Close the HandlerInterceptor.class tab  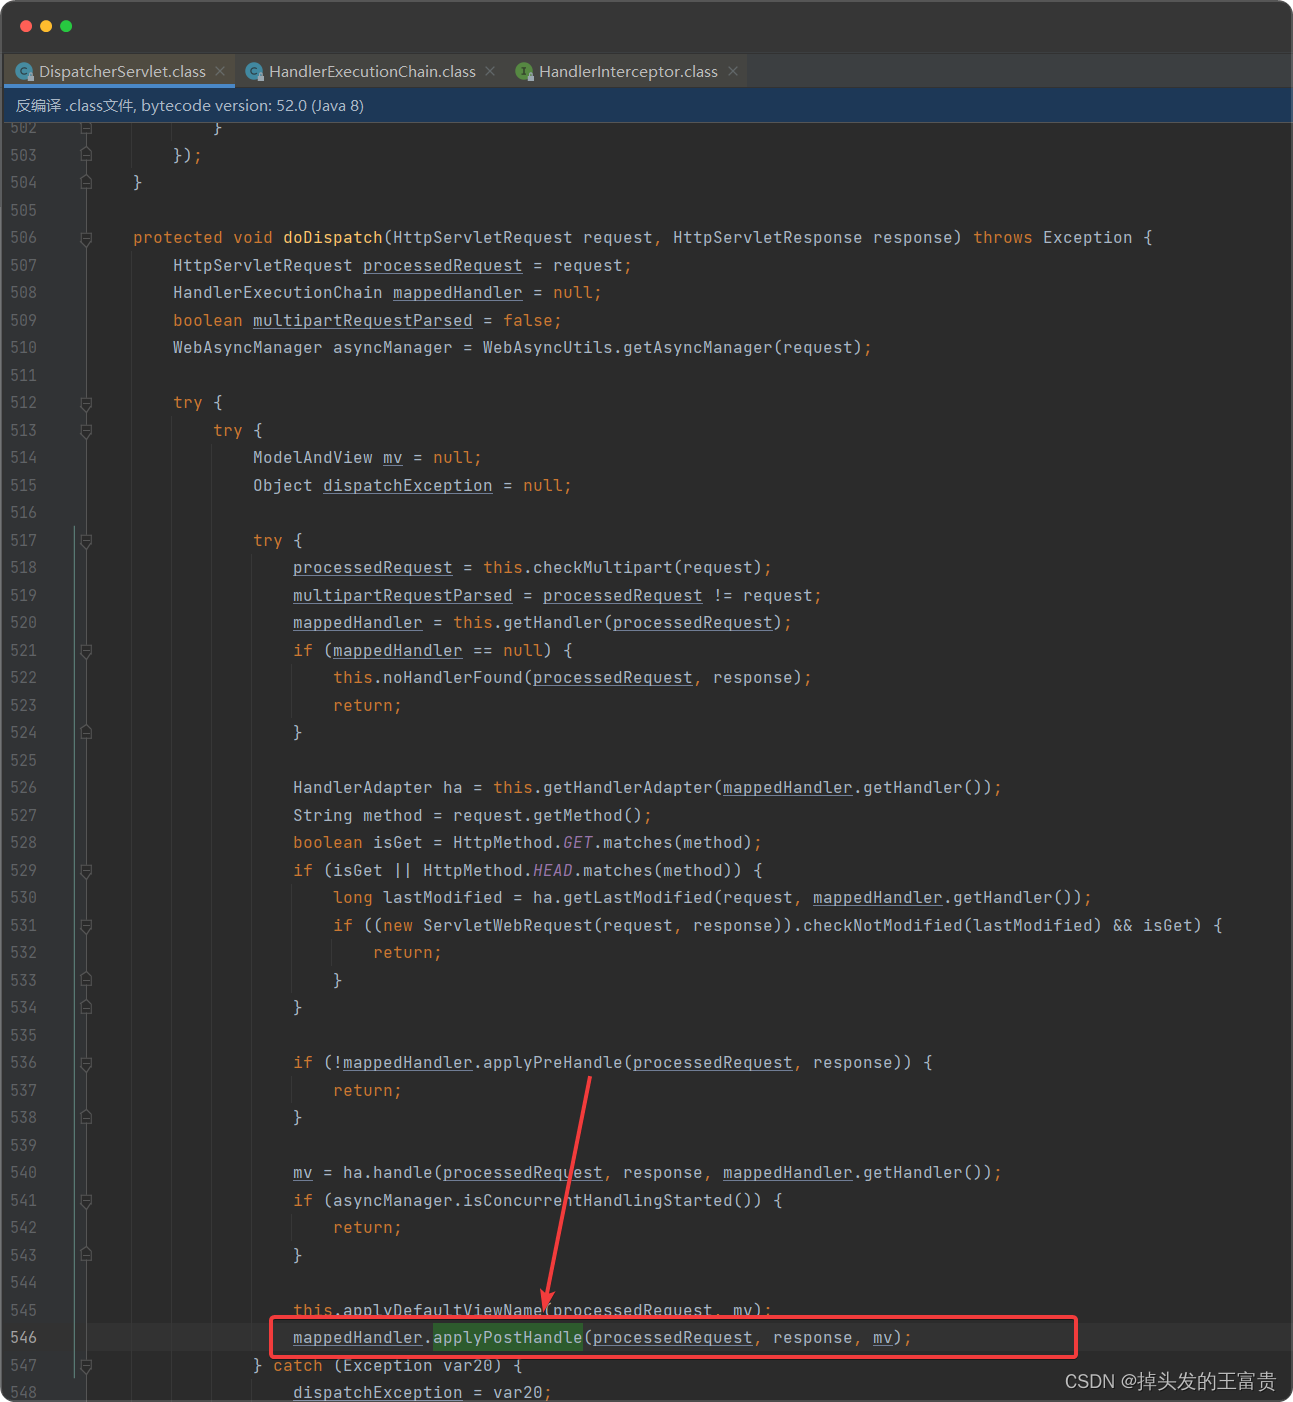[x=733, y=71]
